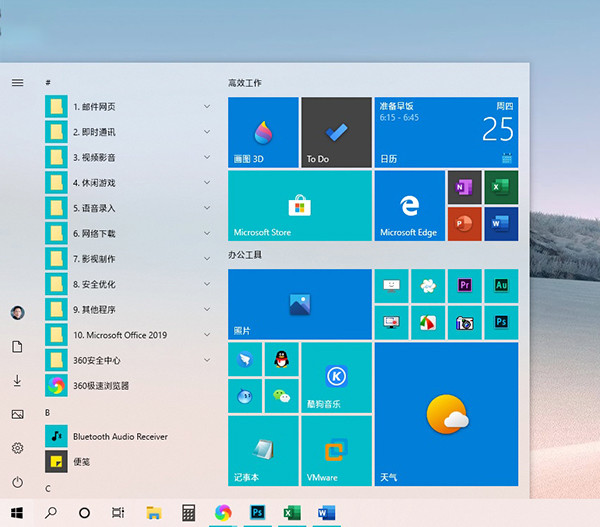Image resolution: width=600 pixels, height=527 pixels.
Task: Expand the '10. Microsoft Office 2019' folder
Action: point(207,335)
